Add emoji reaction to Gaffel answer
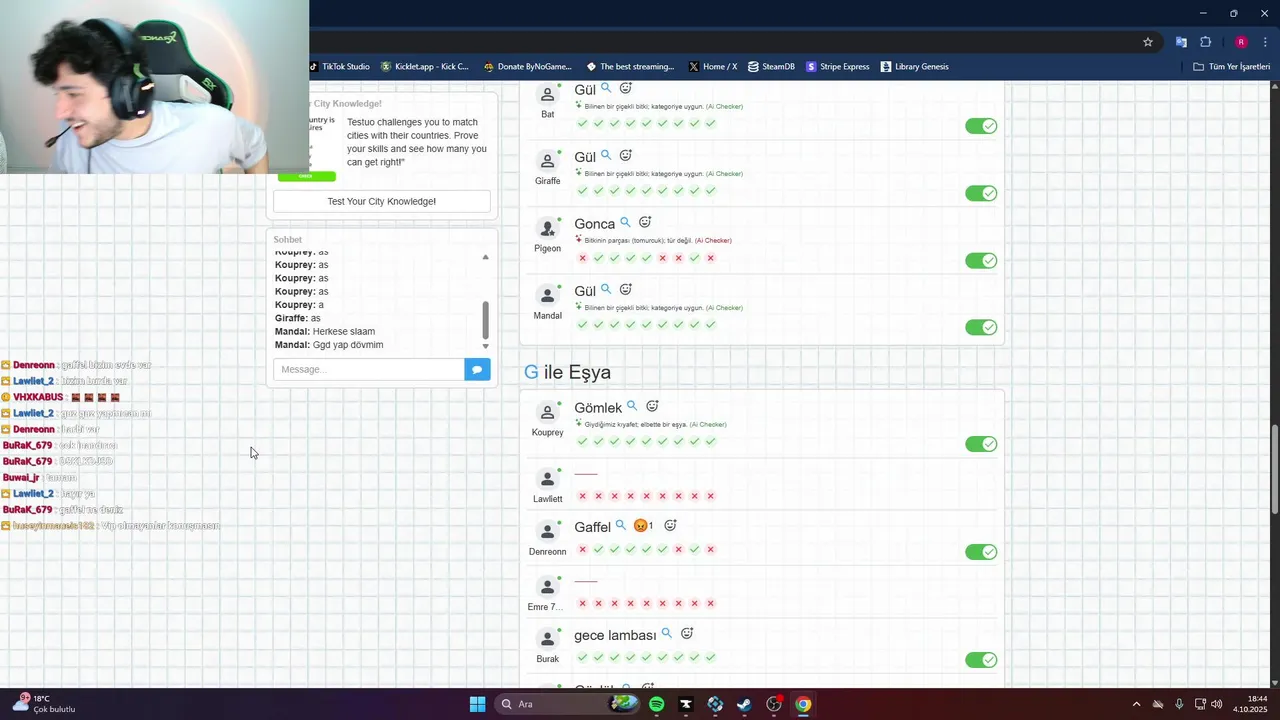Screen dimensions: 1280x720 tap(671, 526)
